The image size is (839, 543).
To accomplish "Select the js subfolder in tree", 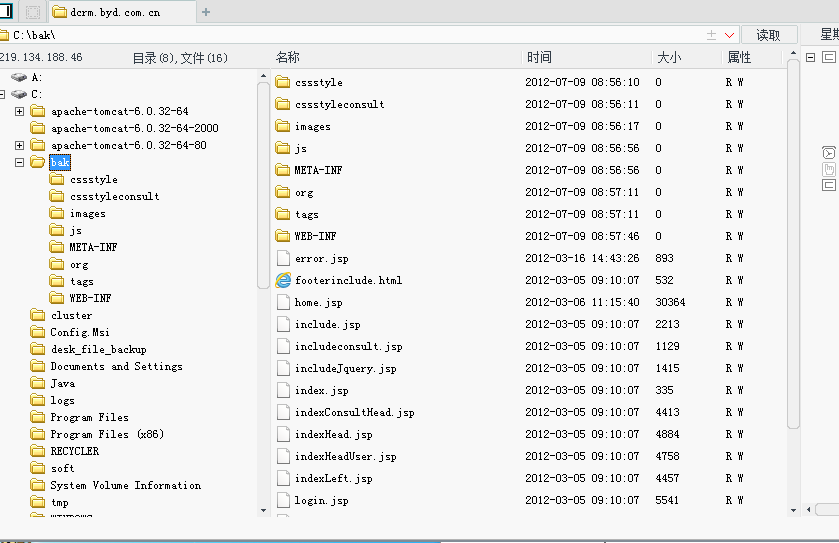I will tap(75, 231).
